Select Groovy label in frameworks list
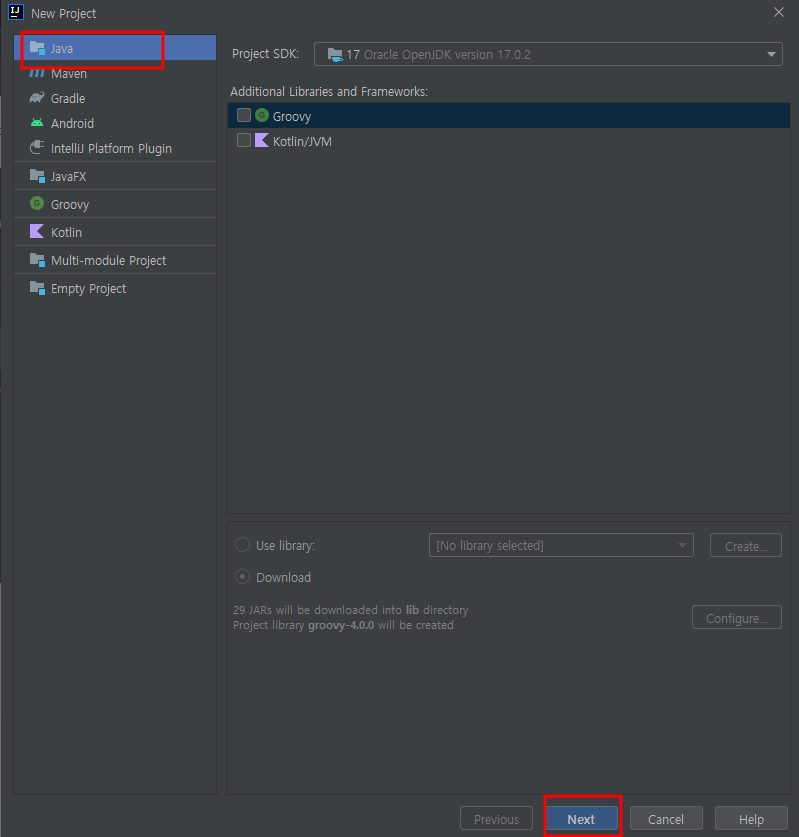Viewport: 799px width, 837px height. pyautogui.click(x=291, y=116)
